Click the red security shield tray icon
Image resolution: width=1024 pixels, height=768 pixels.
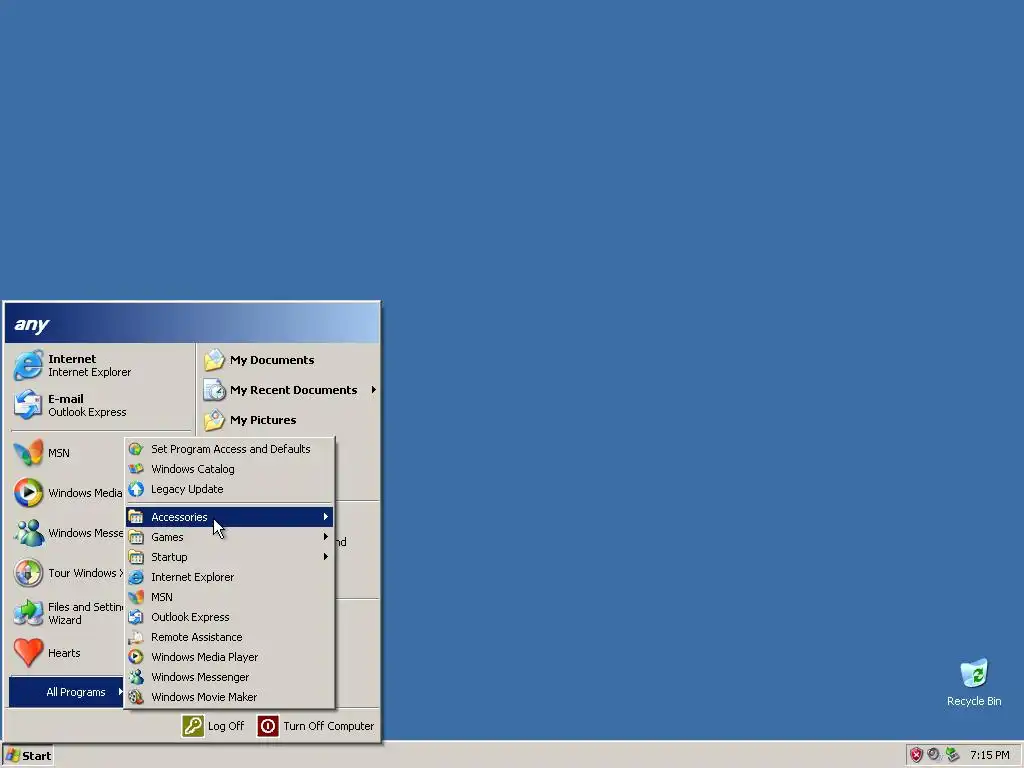coord(916,755)
